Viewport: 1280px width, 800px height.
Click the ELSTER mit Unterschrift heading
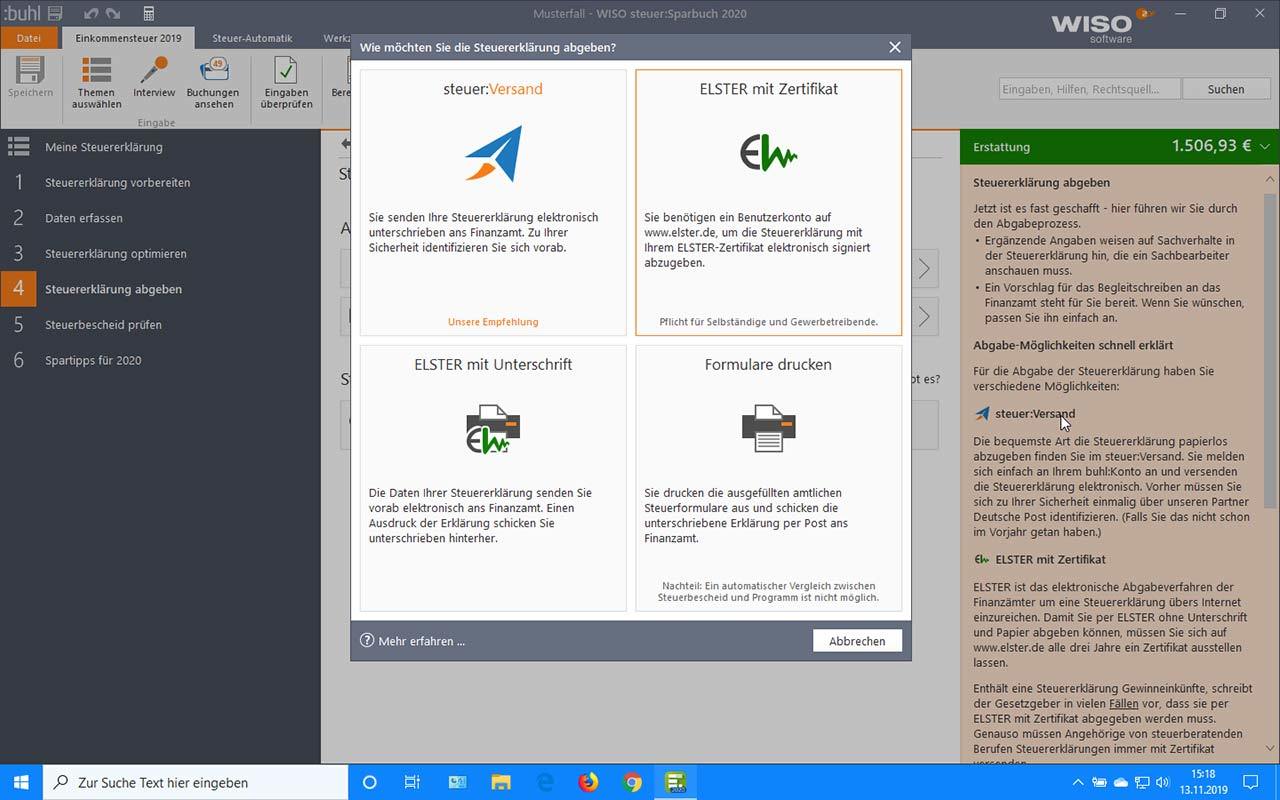click(493, 365)
